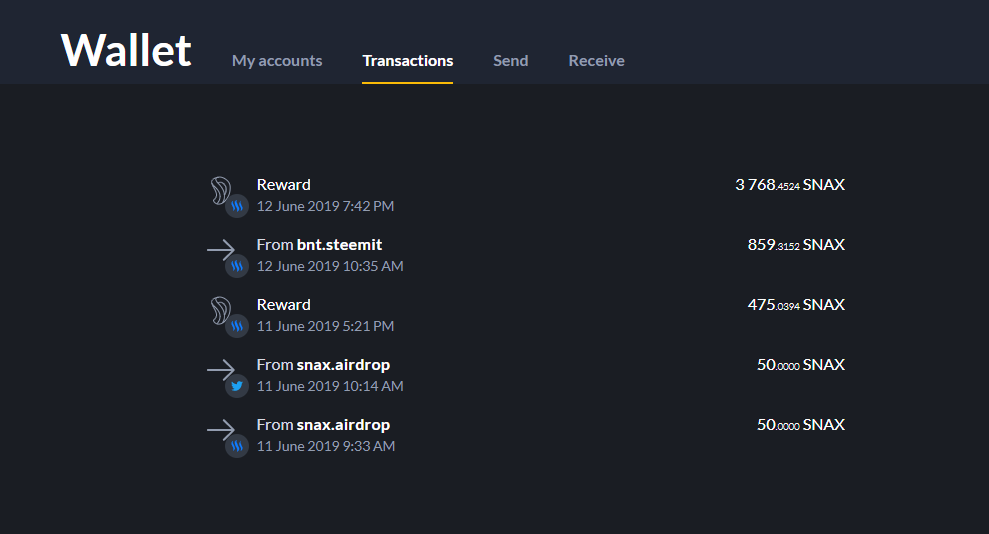
Task: Click the Steem badge on the 5:21 PM reward
Action: 237,327
